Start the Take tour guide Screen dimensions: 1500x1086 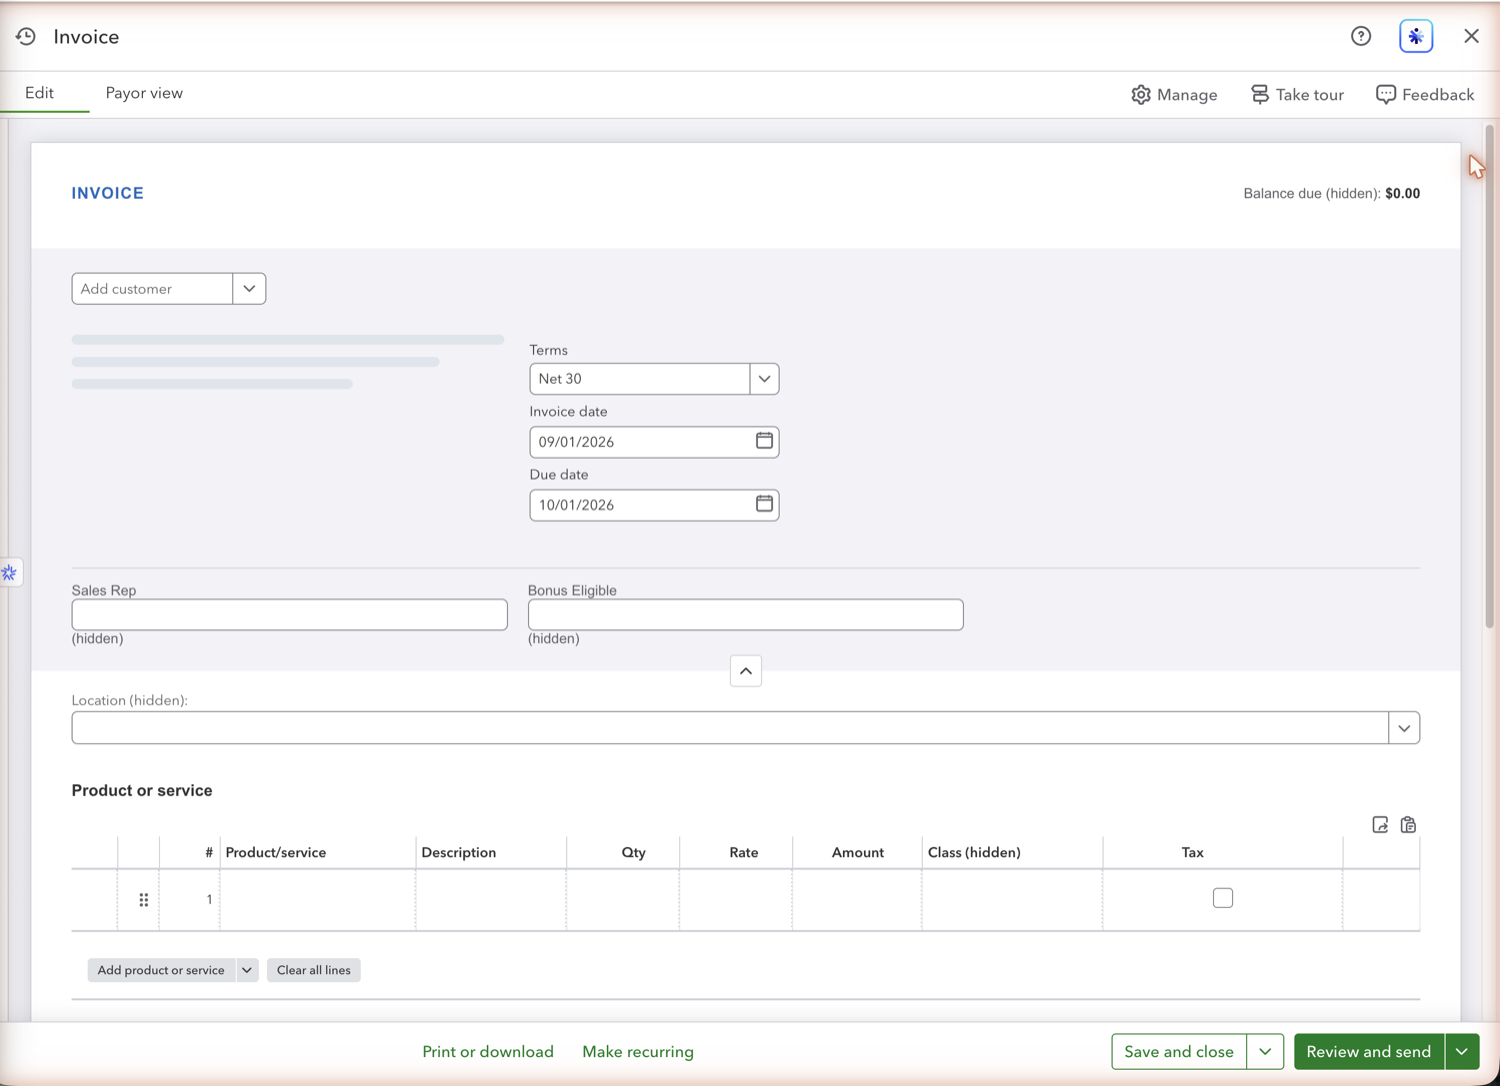(x=1297, y=94)
